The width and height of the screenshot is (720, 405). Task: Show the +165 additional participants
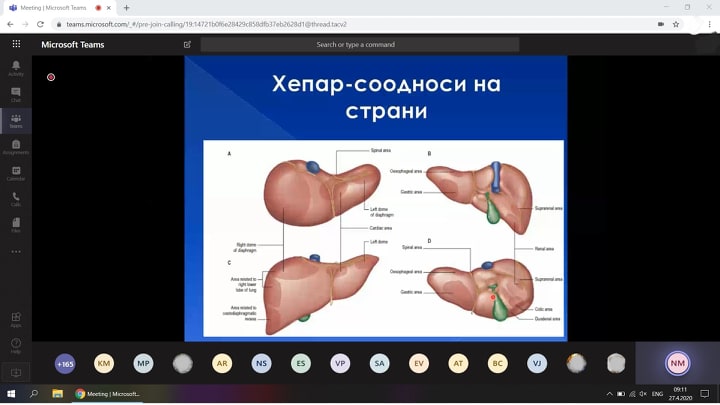click(65, 363)
